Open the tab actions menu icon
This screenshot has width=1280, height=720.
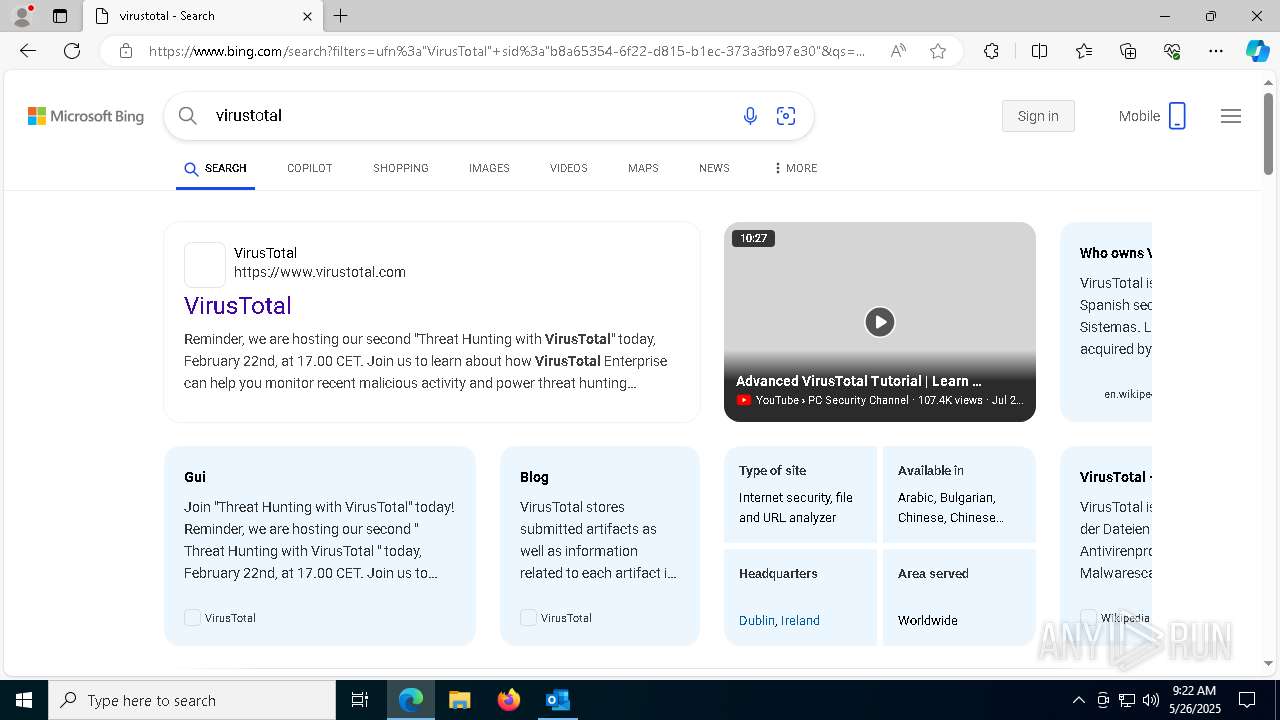coord(60,16)
